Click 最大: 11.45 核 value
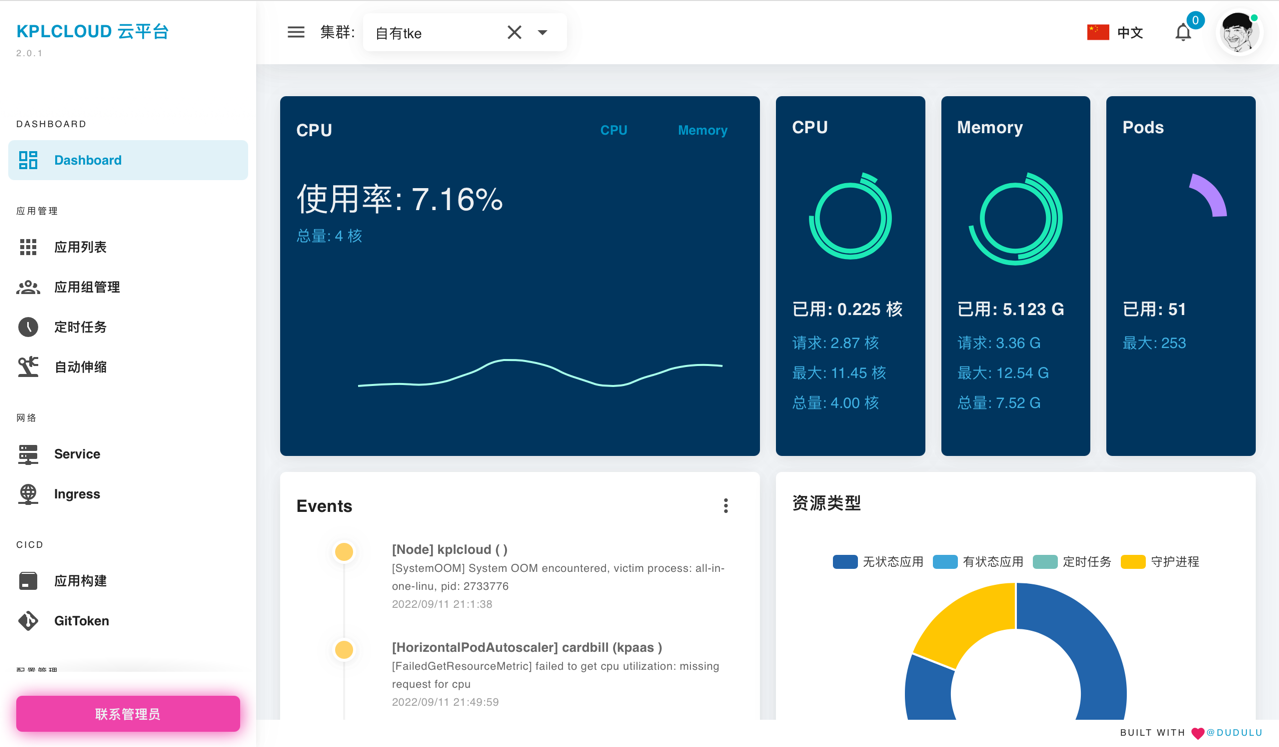Image resolution: width=1279 pixels, height=747 pixels. (x=839, y=373)
